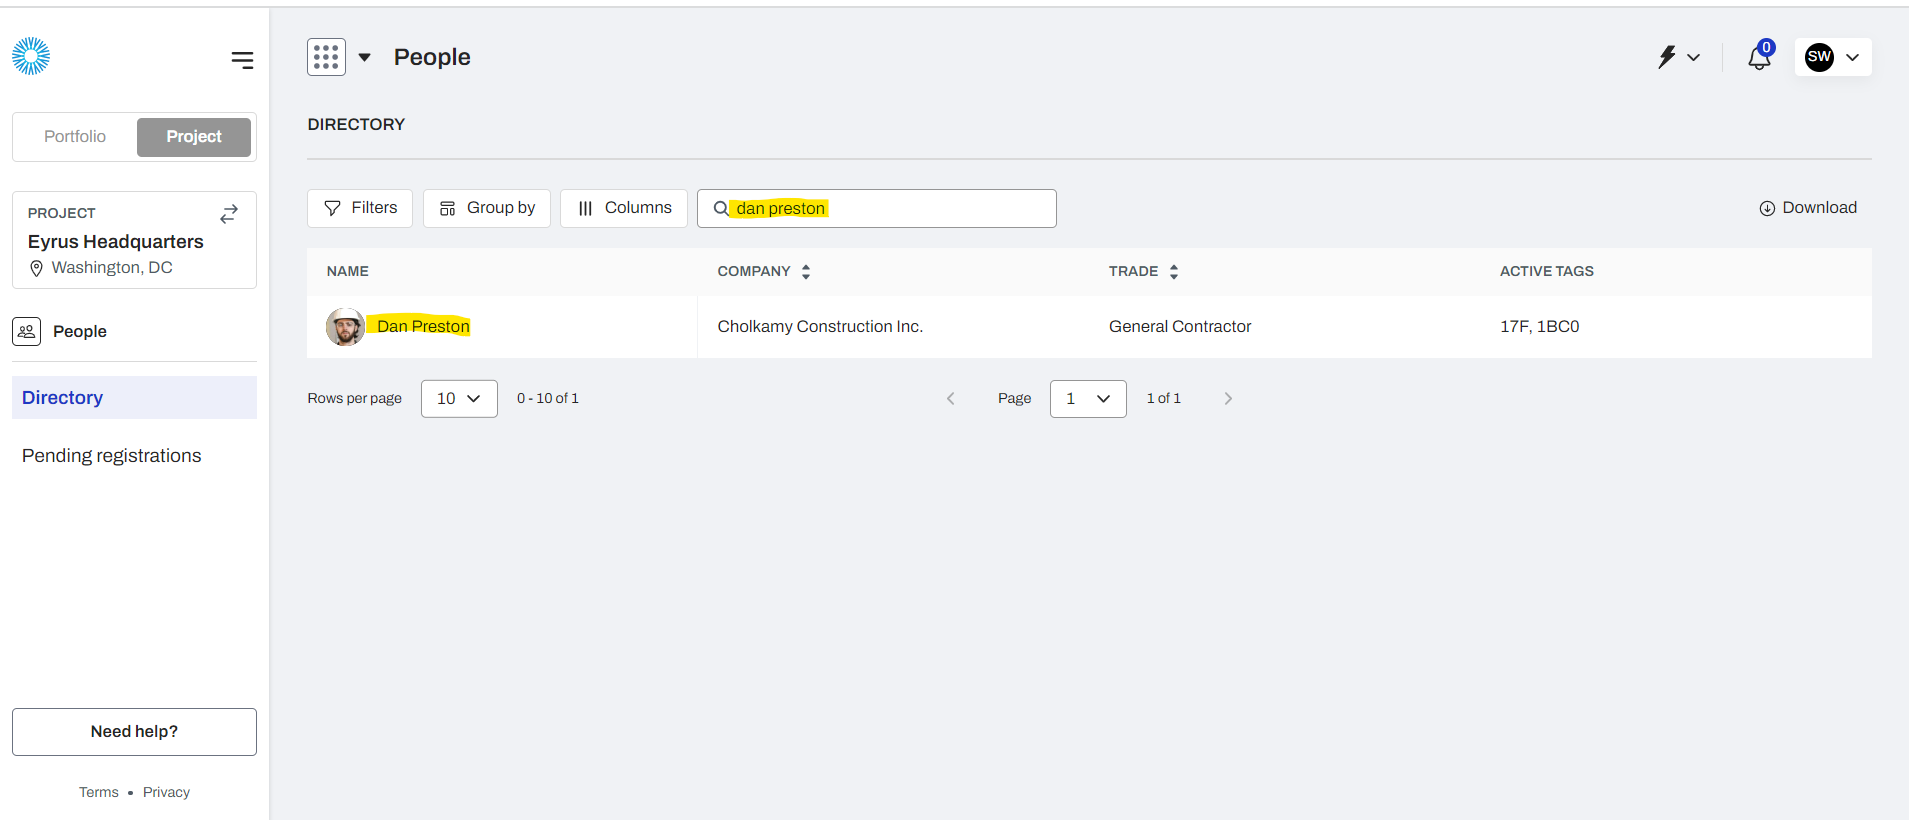This screenshot has width=1909, height=820.
Task: Focus the search field with dan preston
Action: click(877, 208)
